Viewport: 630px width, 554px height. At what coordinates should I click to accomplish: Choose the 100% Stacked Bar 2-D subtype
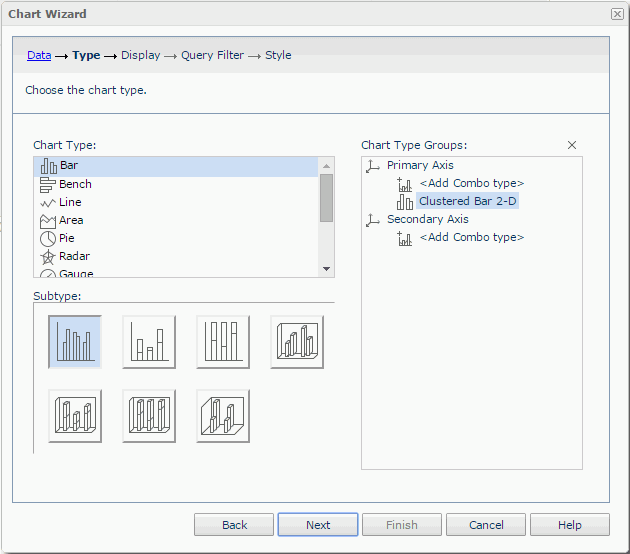click(223, 342)
